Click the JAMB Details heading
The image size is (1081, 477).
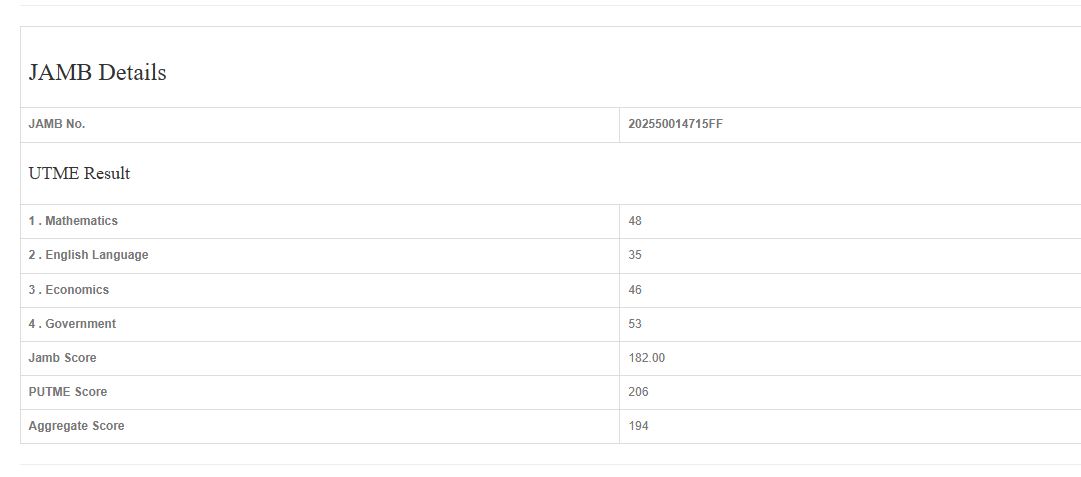pyautogui.click(x=97, y=73)
